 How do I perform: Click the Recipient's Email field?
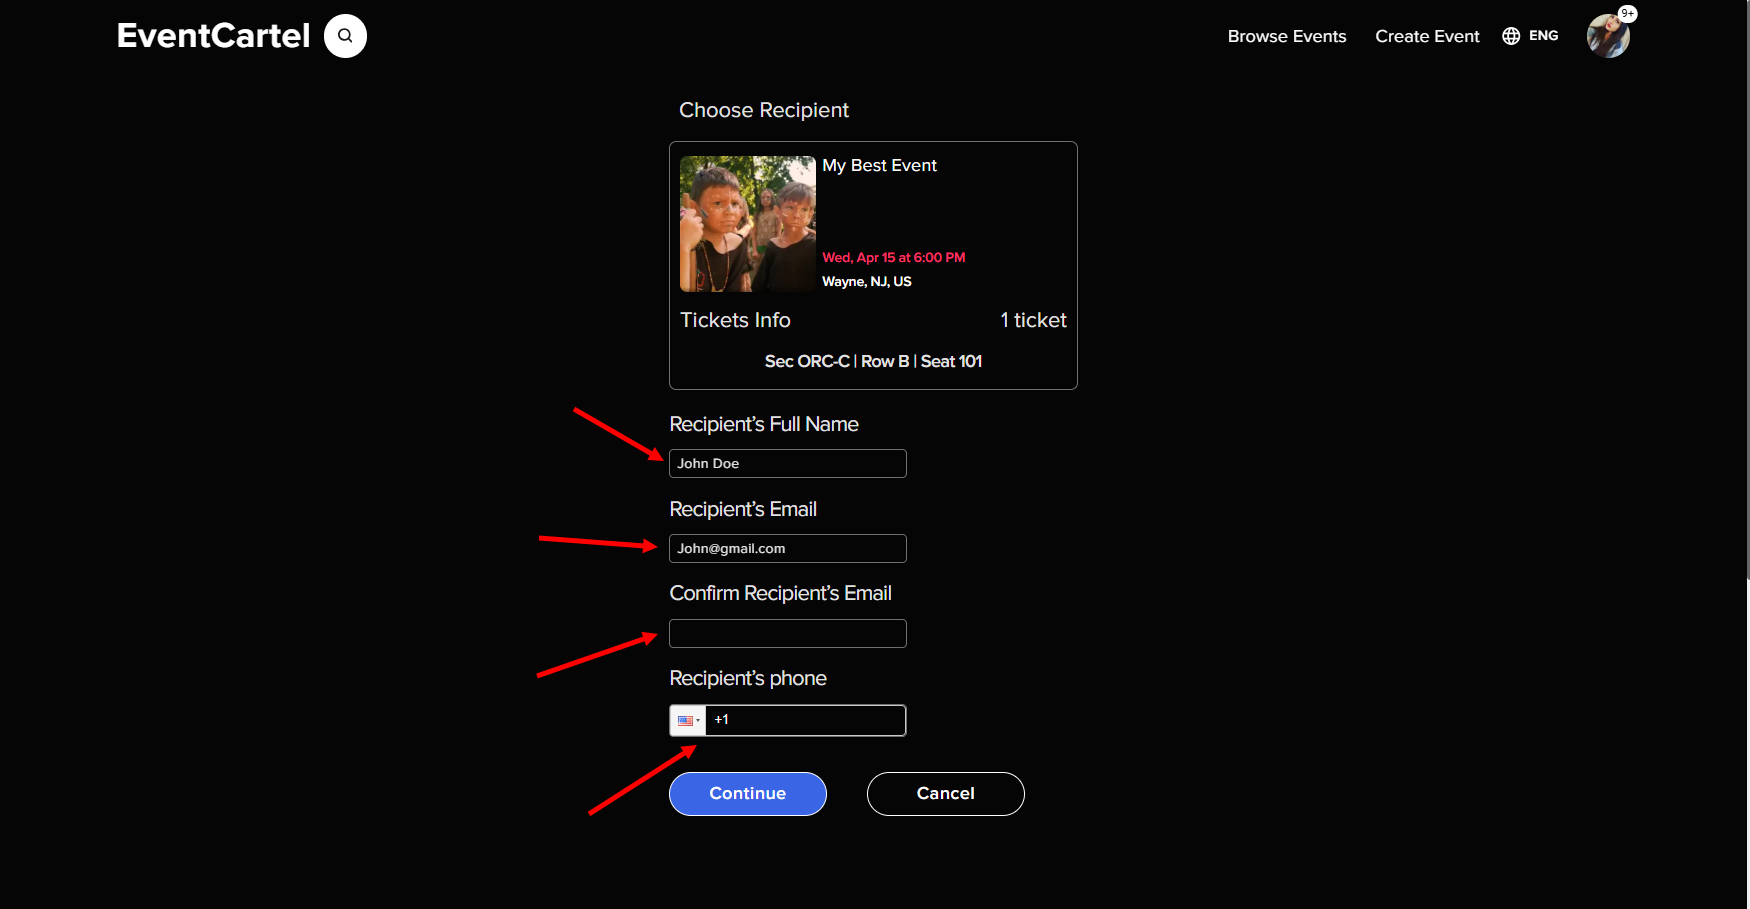[x=787, y=549]
